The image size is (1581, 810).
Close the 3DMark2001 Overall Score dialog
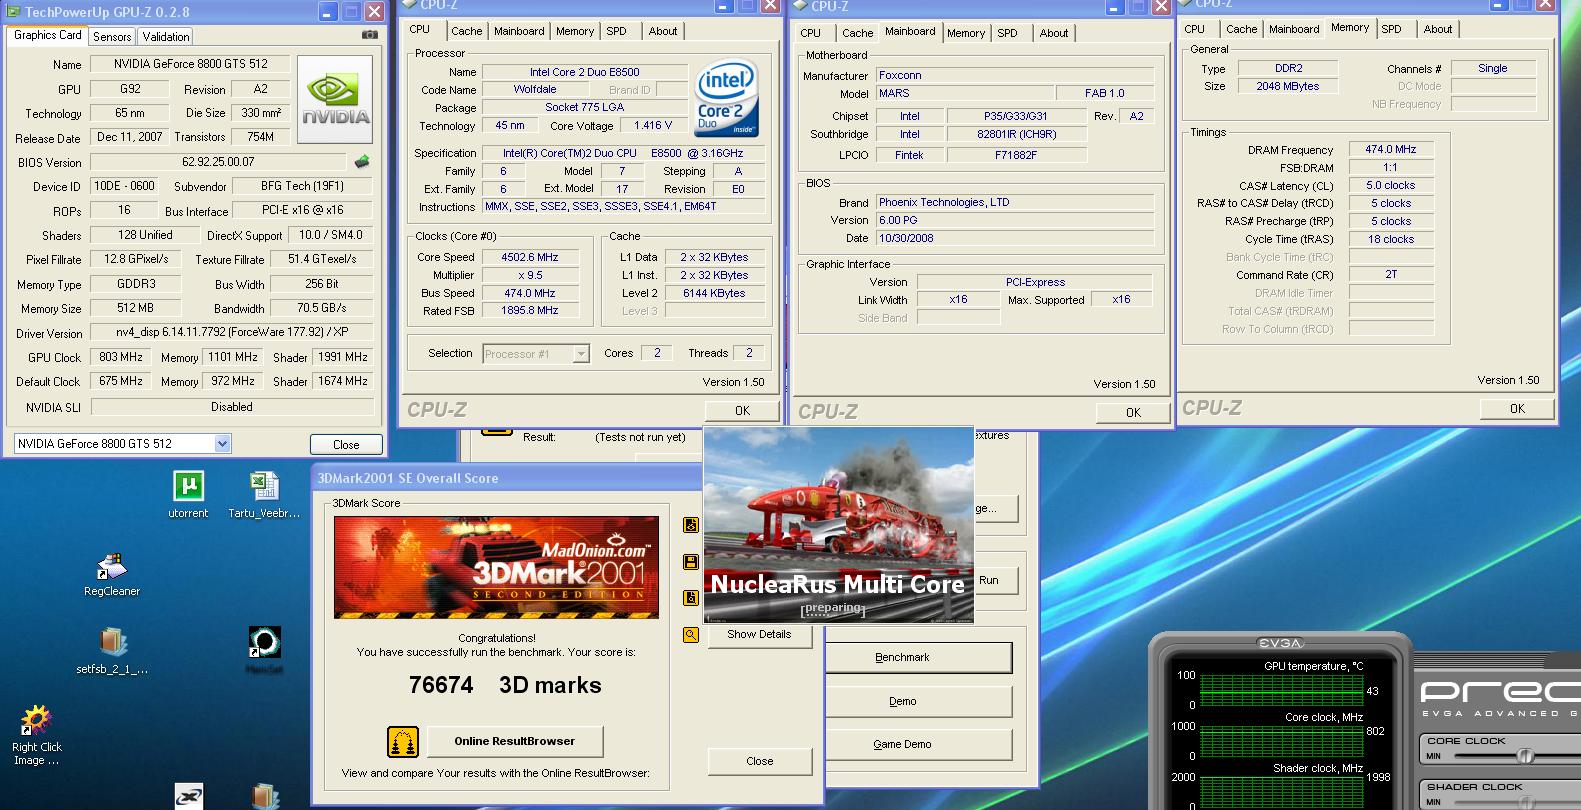[759, 761]
